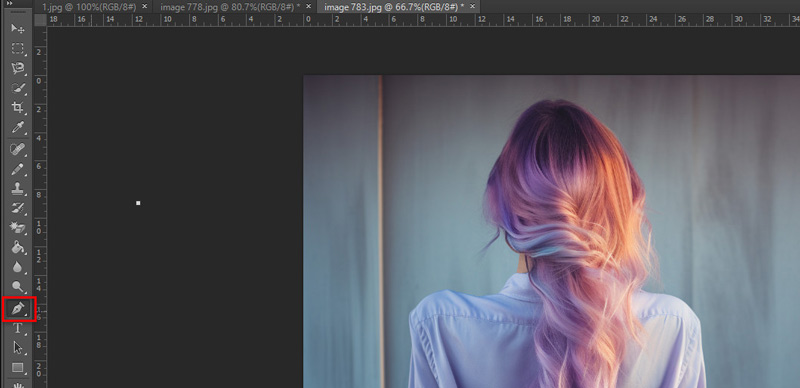Select the Pen tool

(18, 309)
